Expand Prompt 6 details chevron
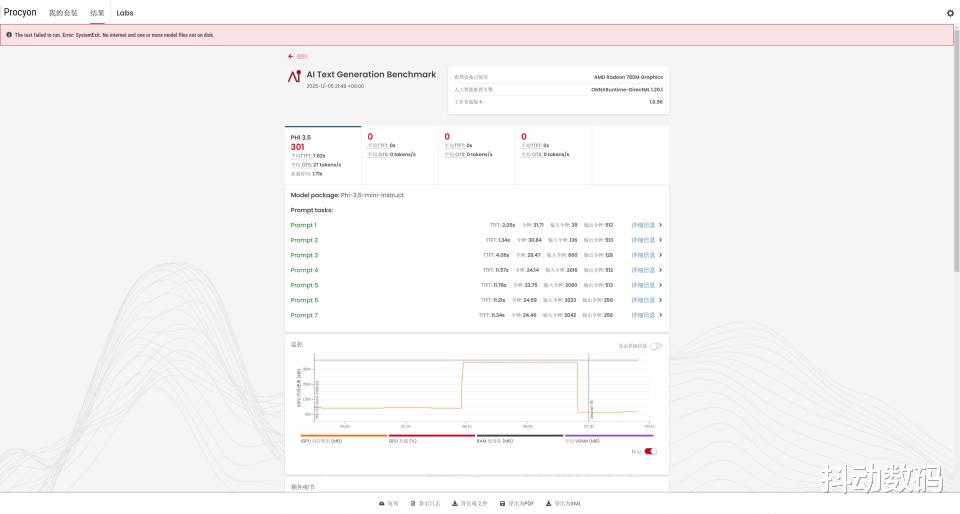Image resolution: width=960 pixels, height=514 pixels. 660,300
